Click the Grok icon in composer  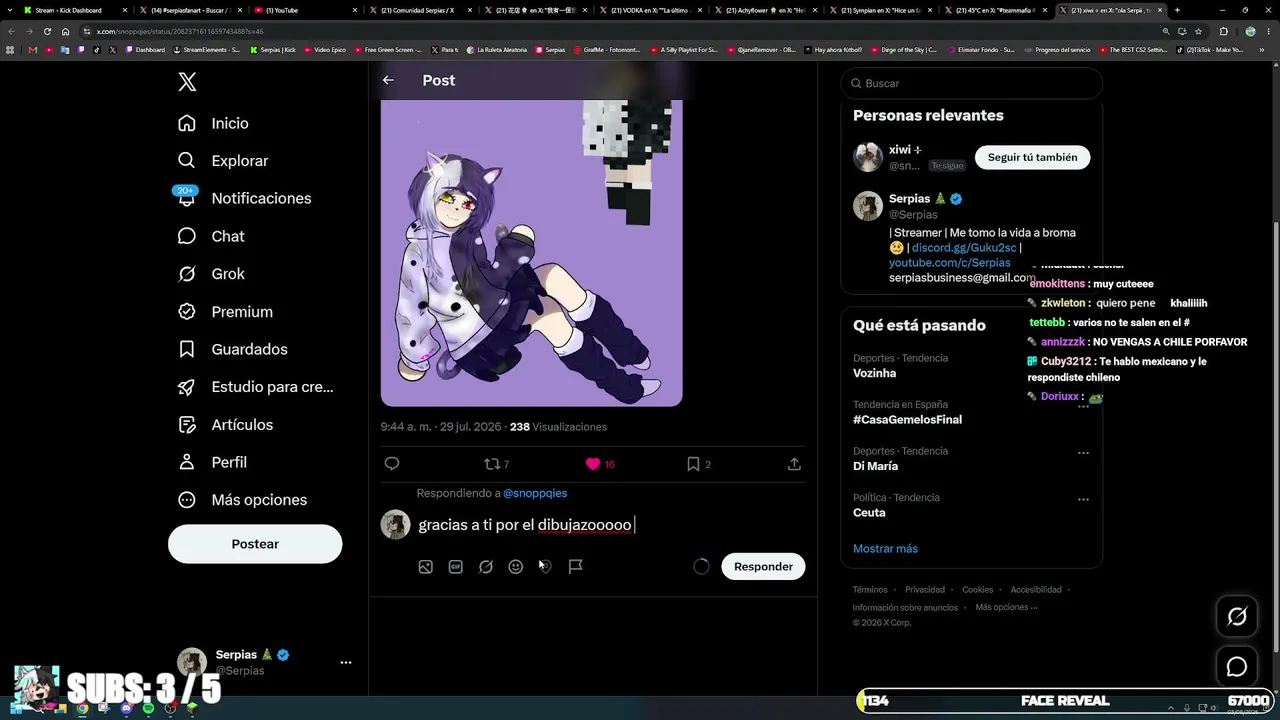(486, 567)
